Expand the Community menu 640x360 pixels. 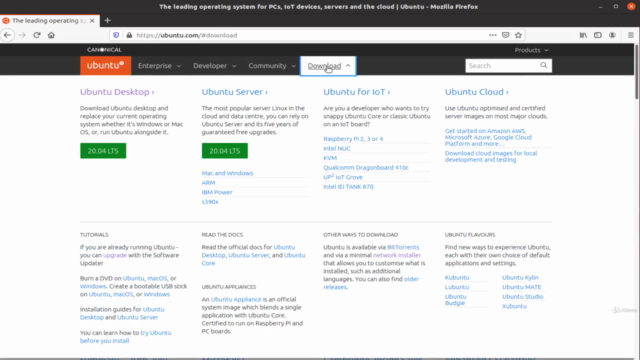click(272, 66)
